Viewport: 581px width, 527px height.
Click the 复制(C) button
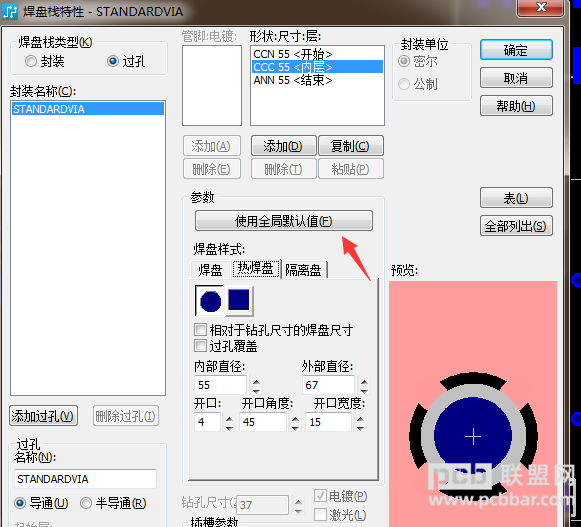coord(351,146)
